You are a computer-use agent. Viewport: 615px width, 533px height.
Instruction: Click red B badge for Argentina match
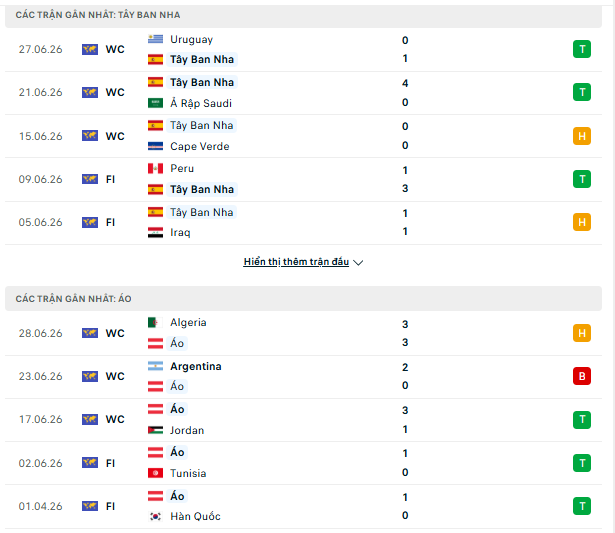pyautogui.click(x=582, y=376)
